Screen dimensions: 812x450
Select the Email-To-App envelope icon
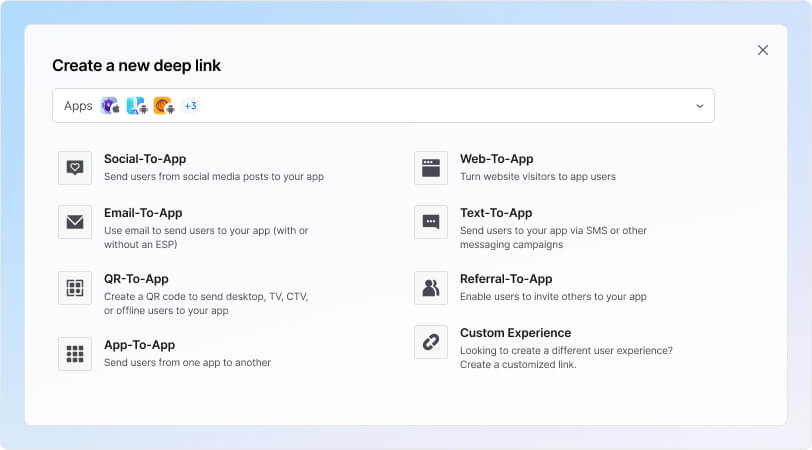75,222
